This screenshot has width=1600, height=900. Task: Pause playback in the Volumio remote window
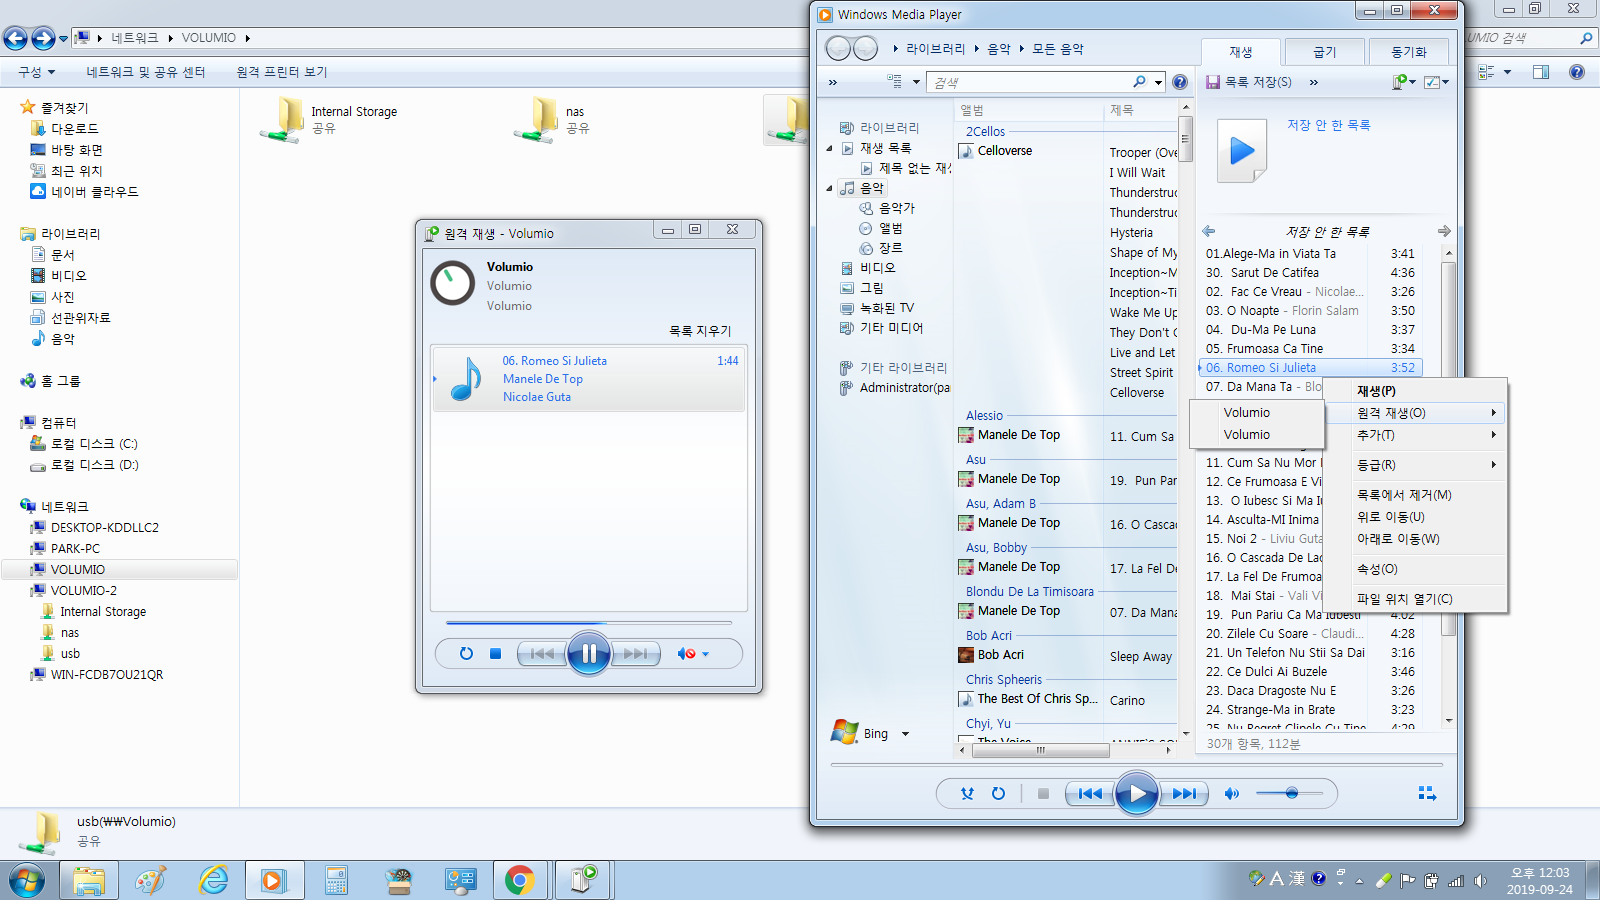[x=588, y=654]
